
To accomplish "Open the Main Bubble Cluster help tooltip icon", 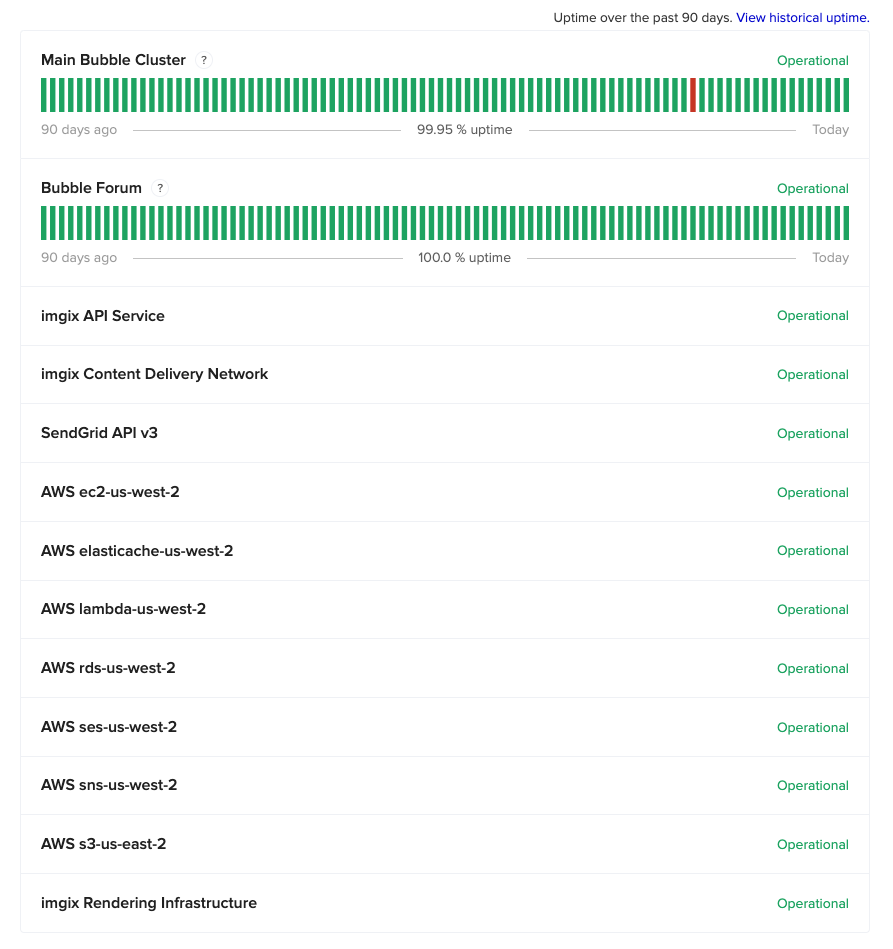I will click(x=203, y=60).
